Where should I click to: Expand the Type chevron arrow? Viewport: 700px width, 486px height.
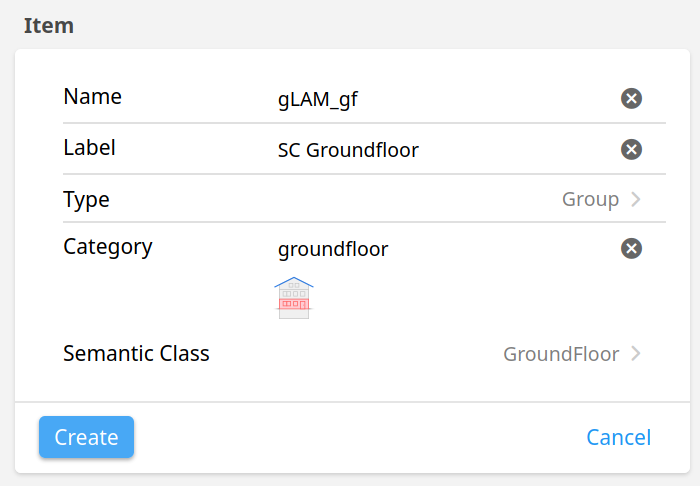pyautogui.click(x=636, y=199)
